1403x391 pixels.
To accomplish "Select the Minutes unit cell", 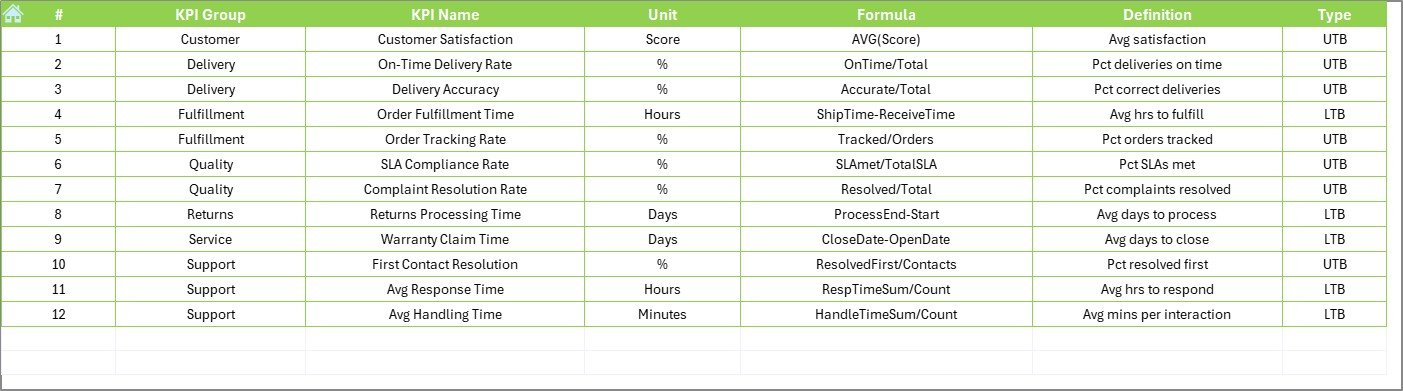I will pos(662,315).
